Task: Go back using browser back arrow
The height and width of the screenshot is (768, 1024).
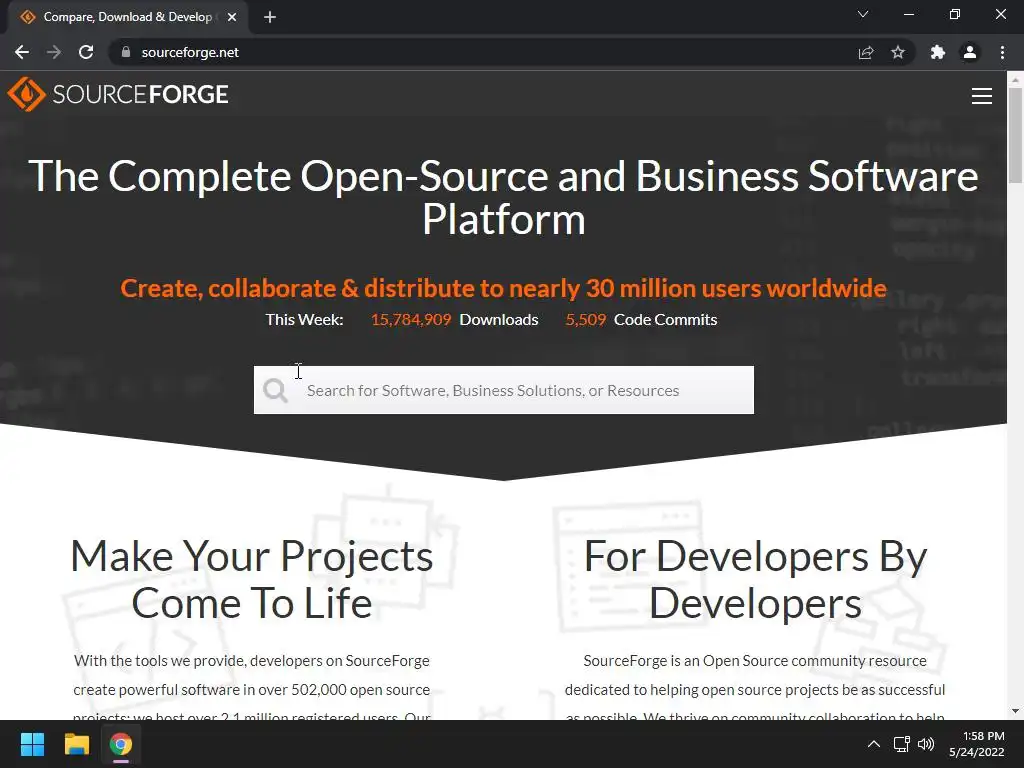Action: pyautogui.click(x=22, y=52)
